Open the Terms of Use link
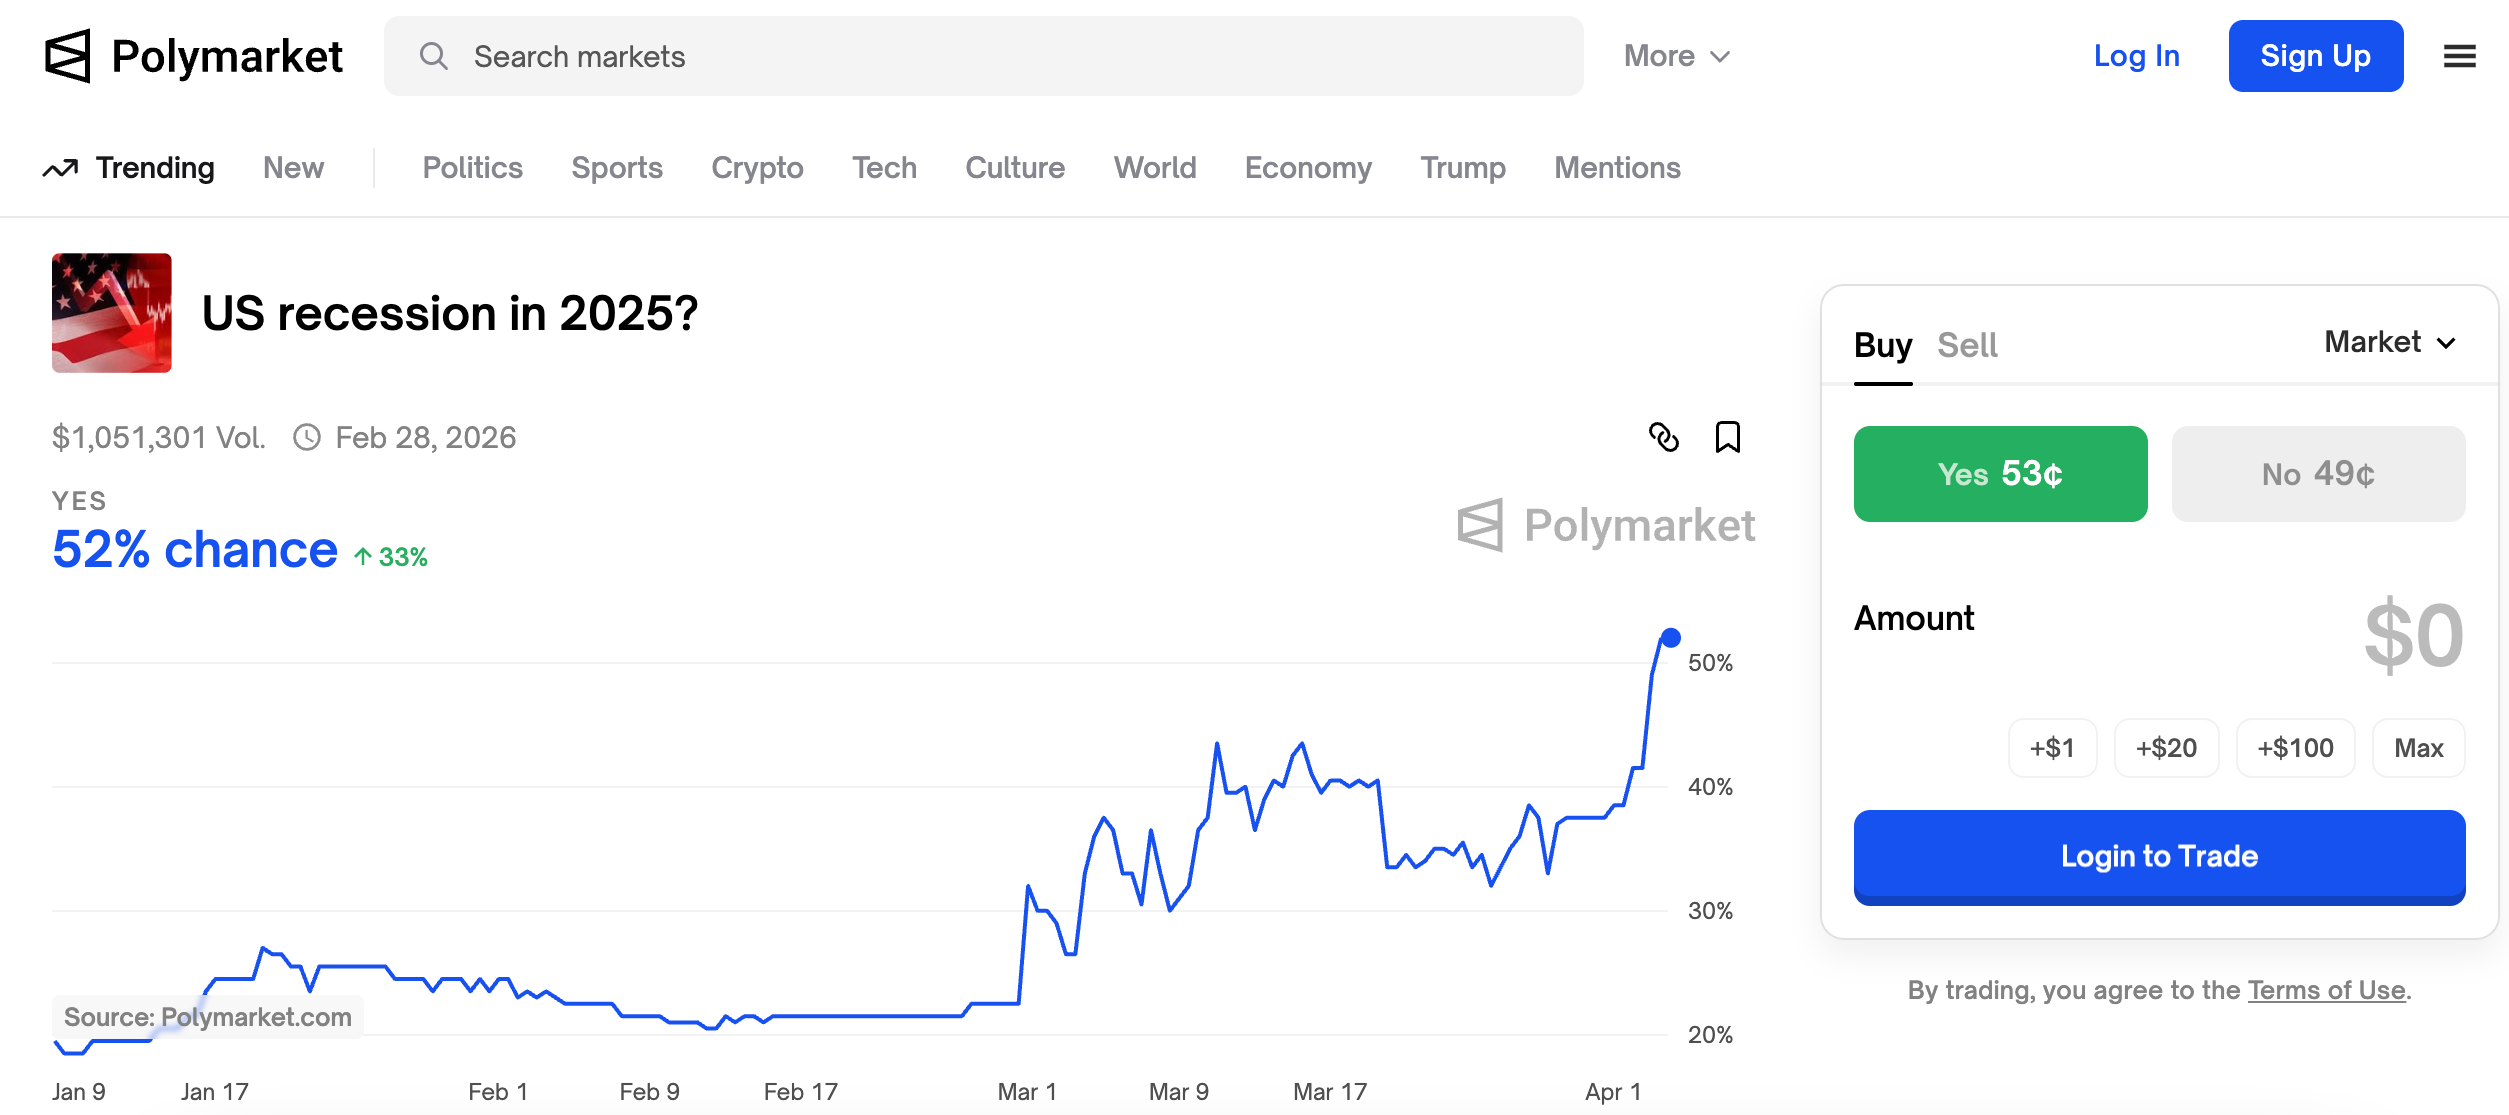This screenshot has height=1115, width=2509. coord(2326,989)
